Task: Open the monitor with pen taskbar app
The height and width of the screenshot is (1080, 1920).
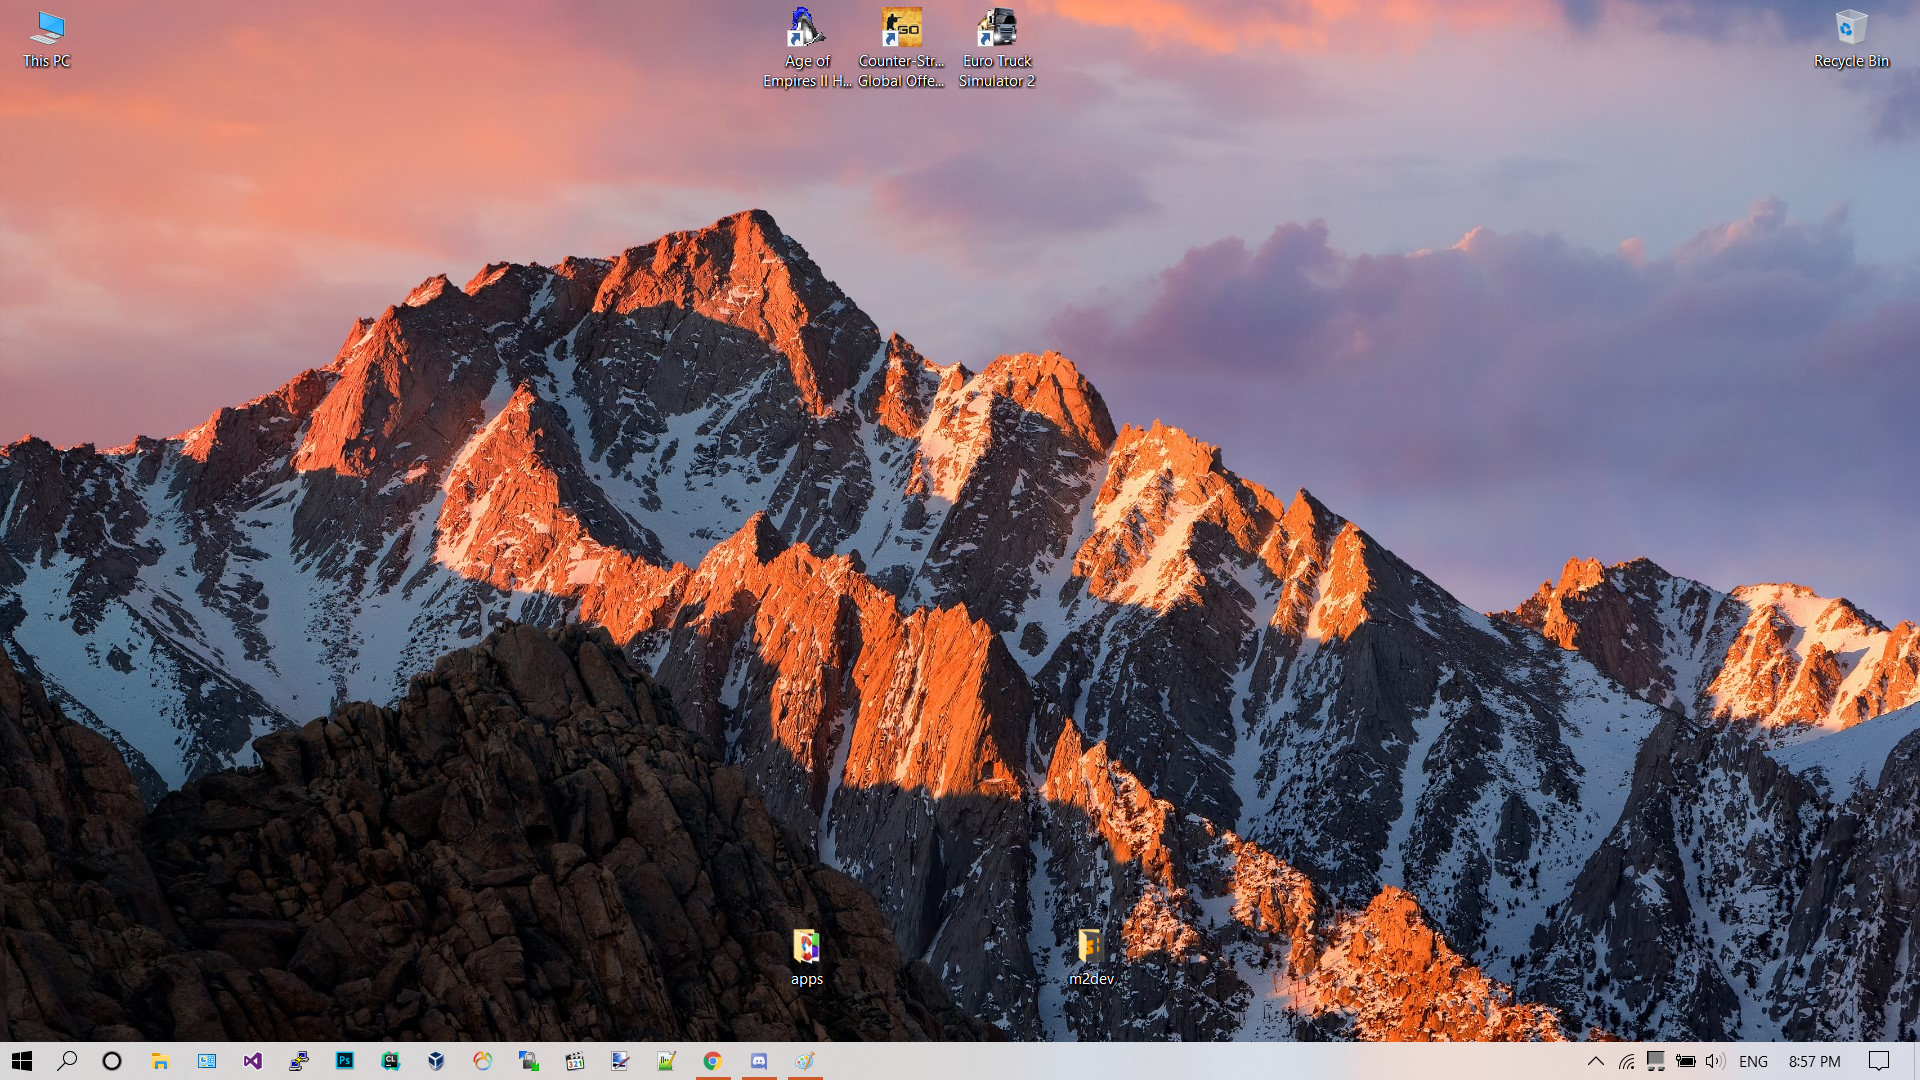Action: coord(621,1061)
